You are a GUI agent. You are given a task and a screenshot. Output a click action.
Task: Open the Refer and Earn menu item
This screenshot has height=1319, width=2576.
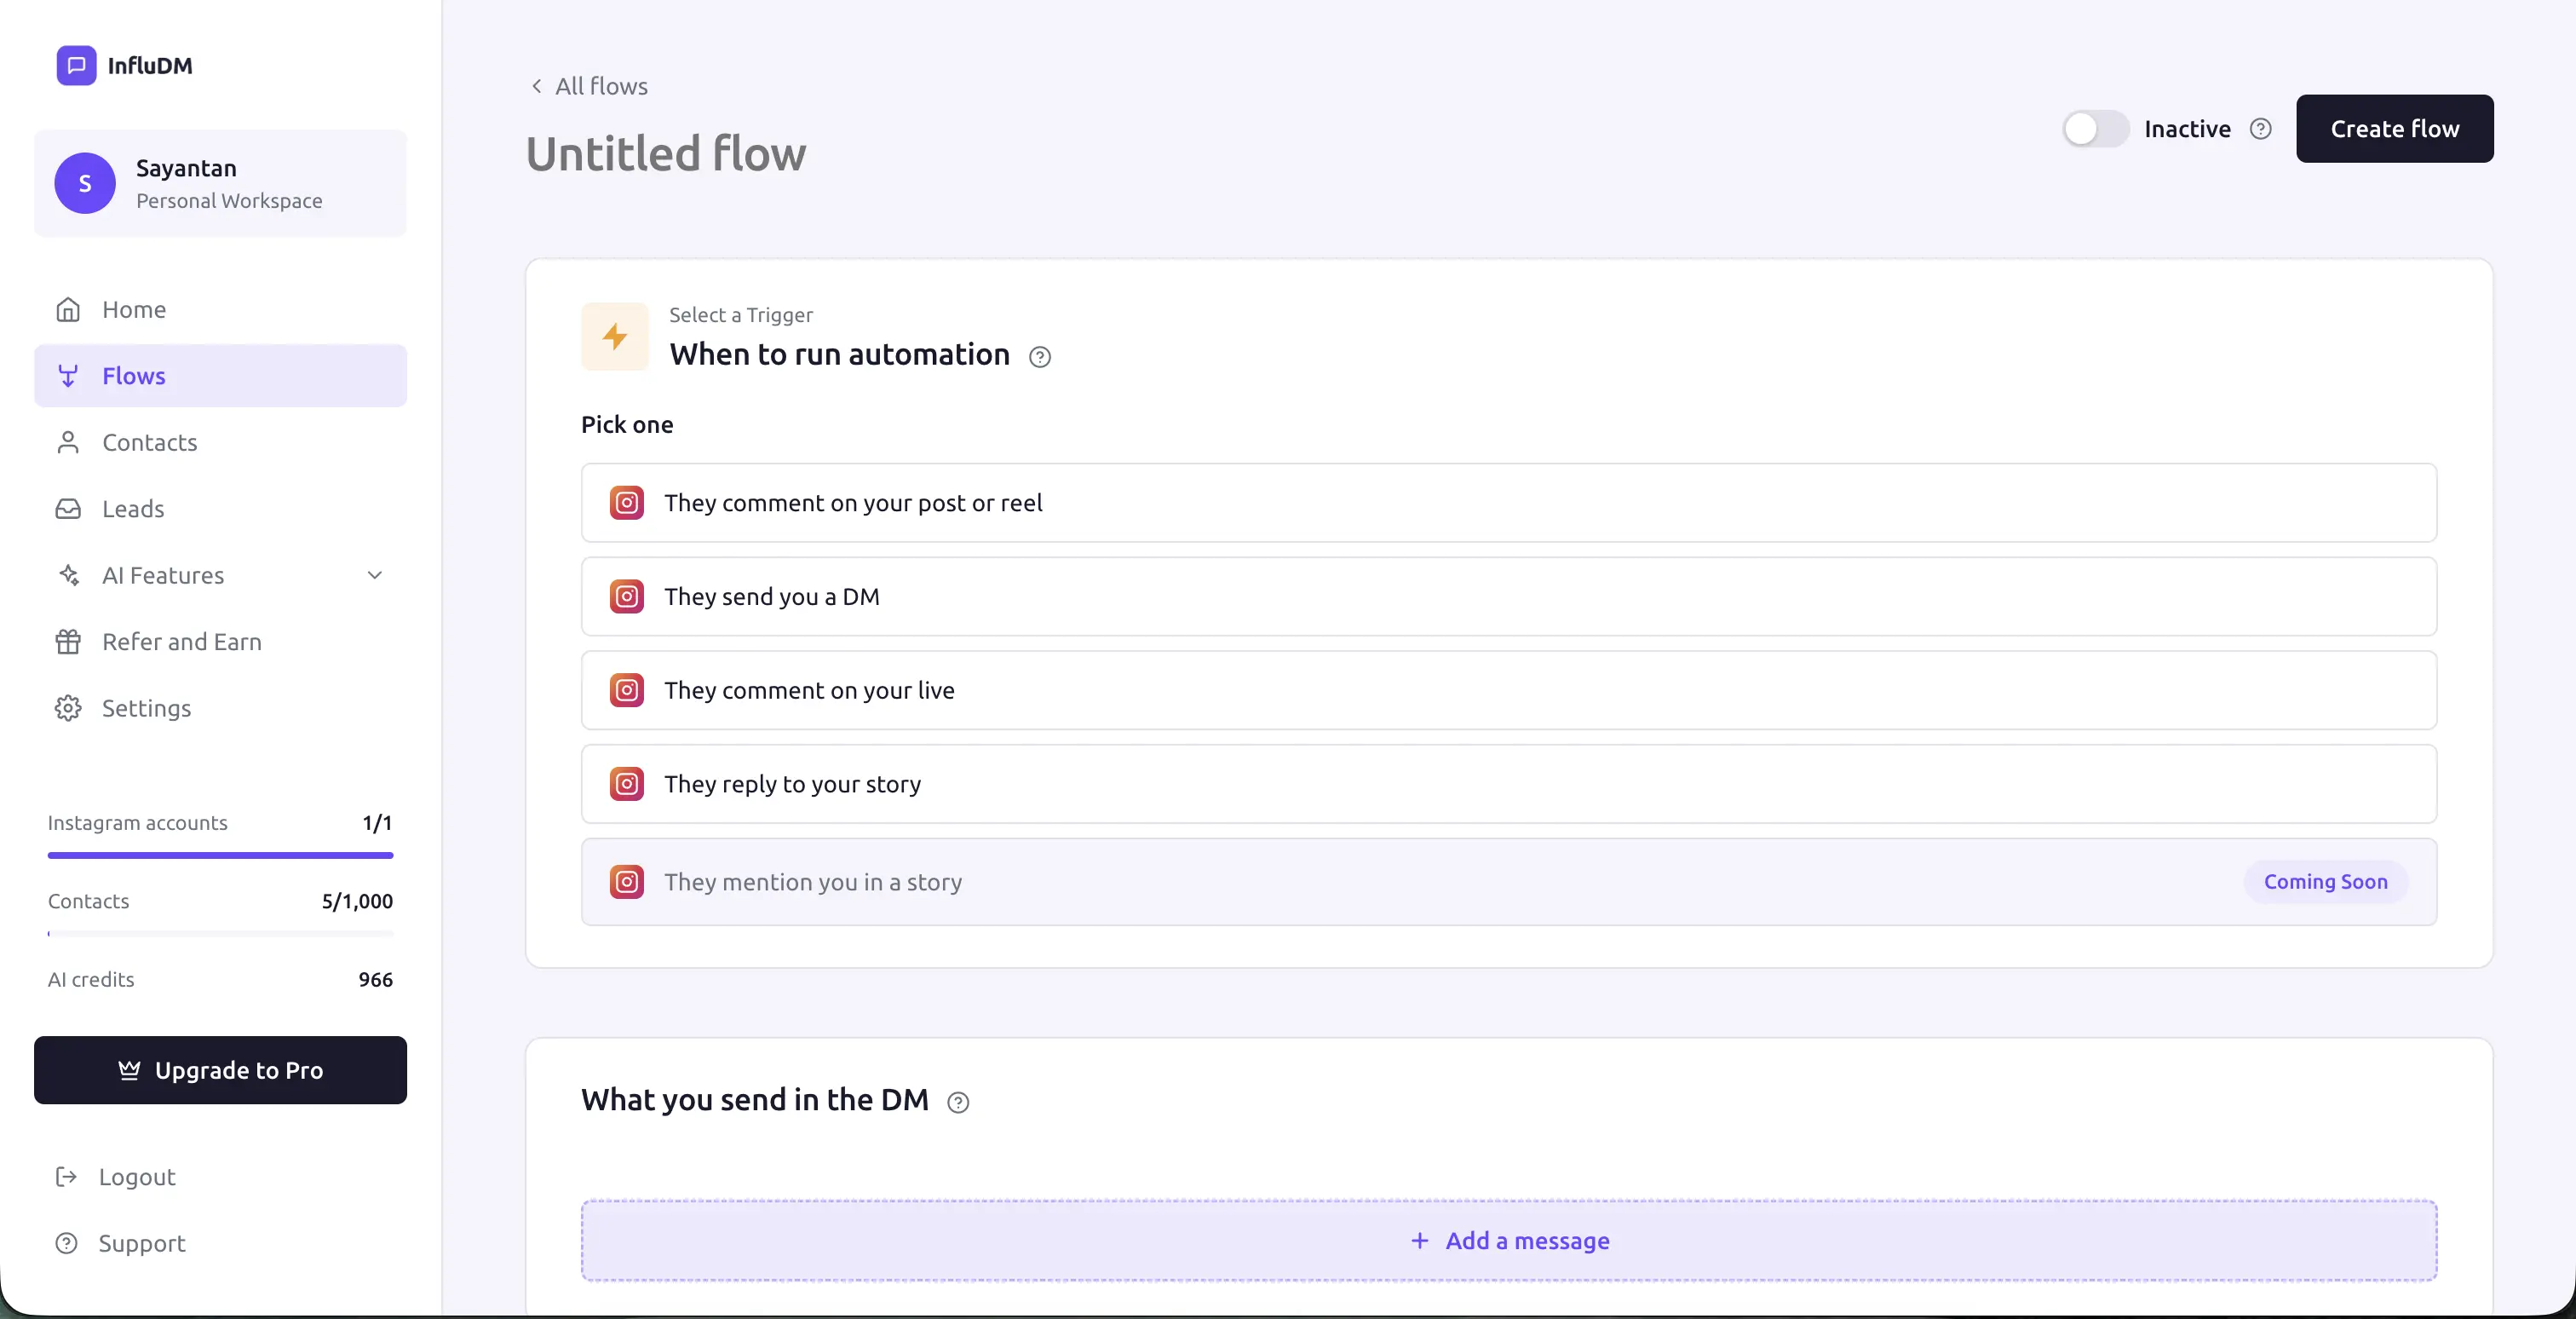pos(220,642)
